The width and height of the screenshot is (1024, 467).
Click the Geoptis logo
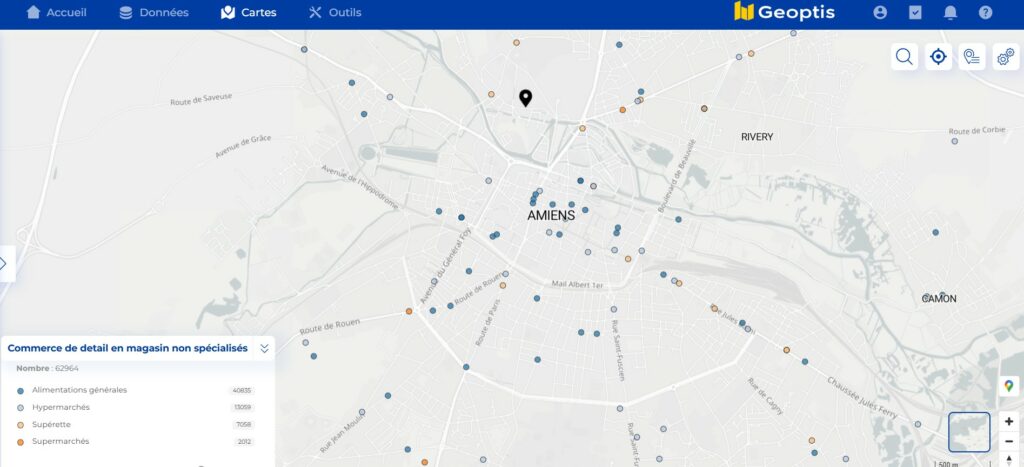(784, 12)
